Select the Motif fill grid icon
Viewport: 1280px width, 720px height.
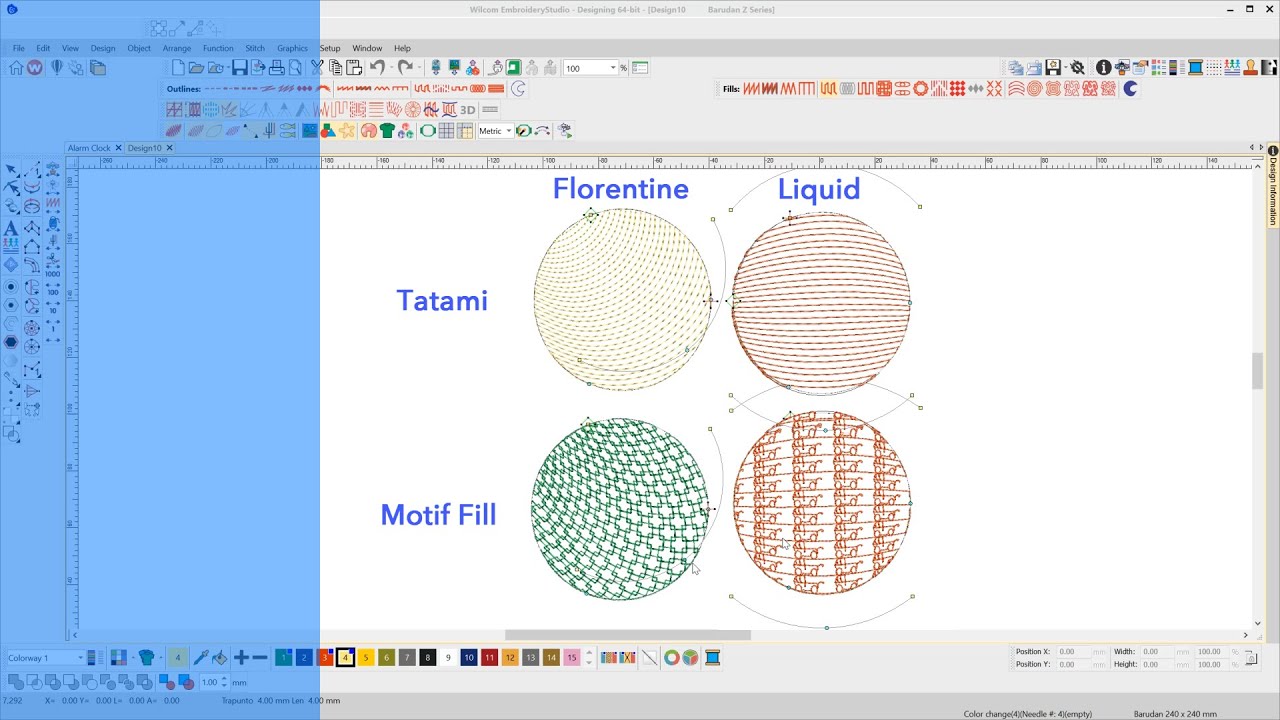(x=884, y=89)
